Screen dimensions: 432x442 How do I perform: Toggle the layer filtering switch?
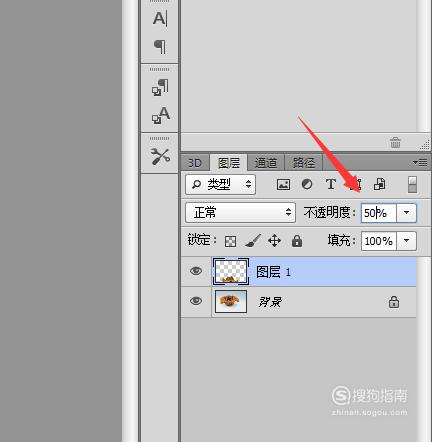point(412,184)
